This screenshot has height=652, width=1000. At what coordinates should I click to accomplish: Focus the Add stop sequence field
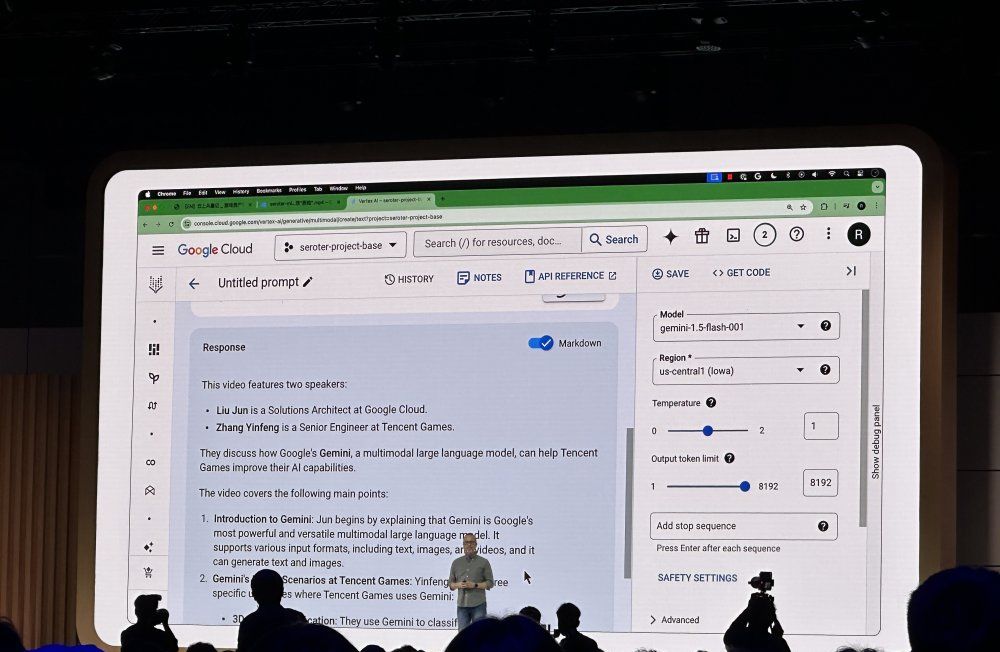point(744,526)
